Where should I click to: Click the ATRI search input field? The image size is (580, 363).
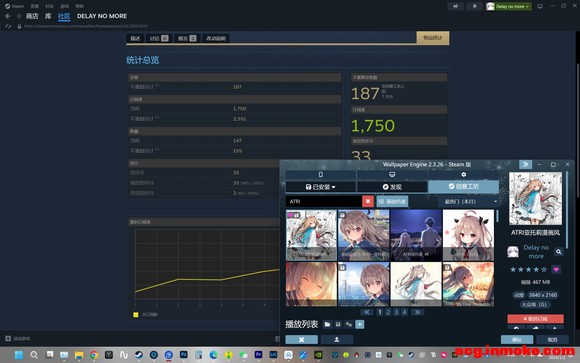pyautogui.click(x=324, y=201)
